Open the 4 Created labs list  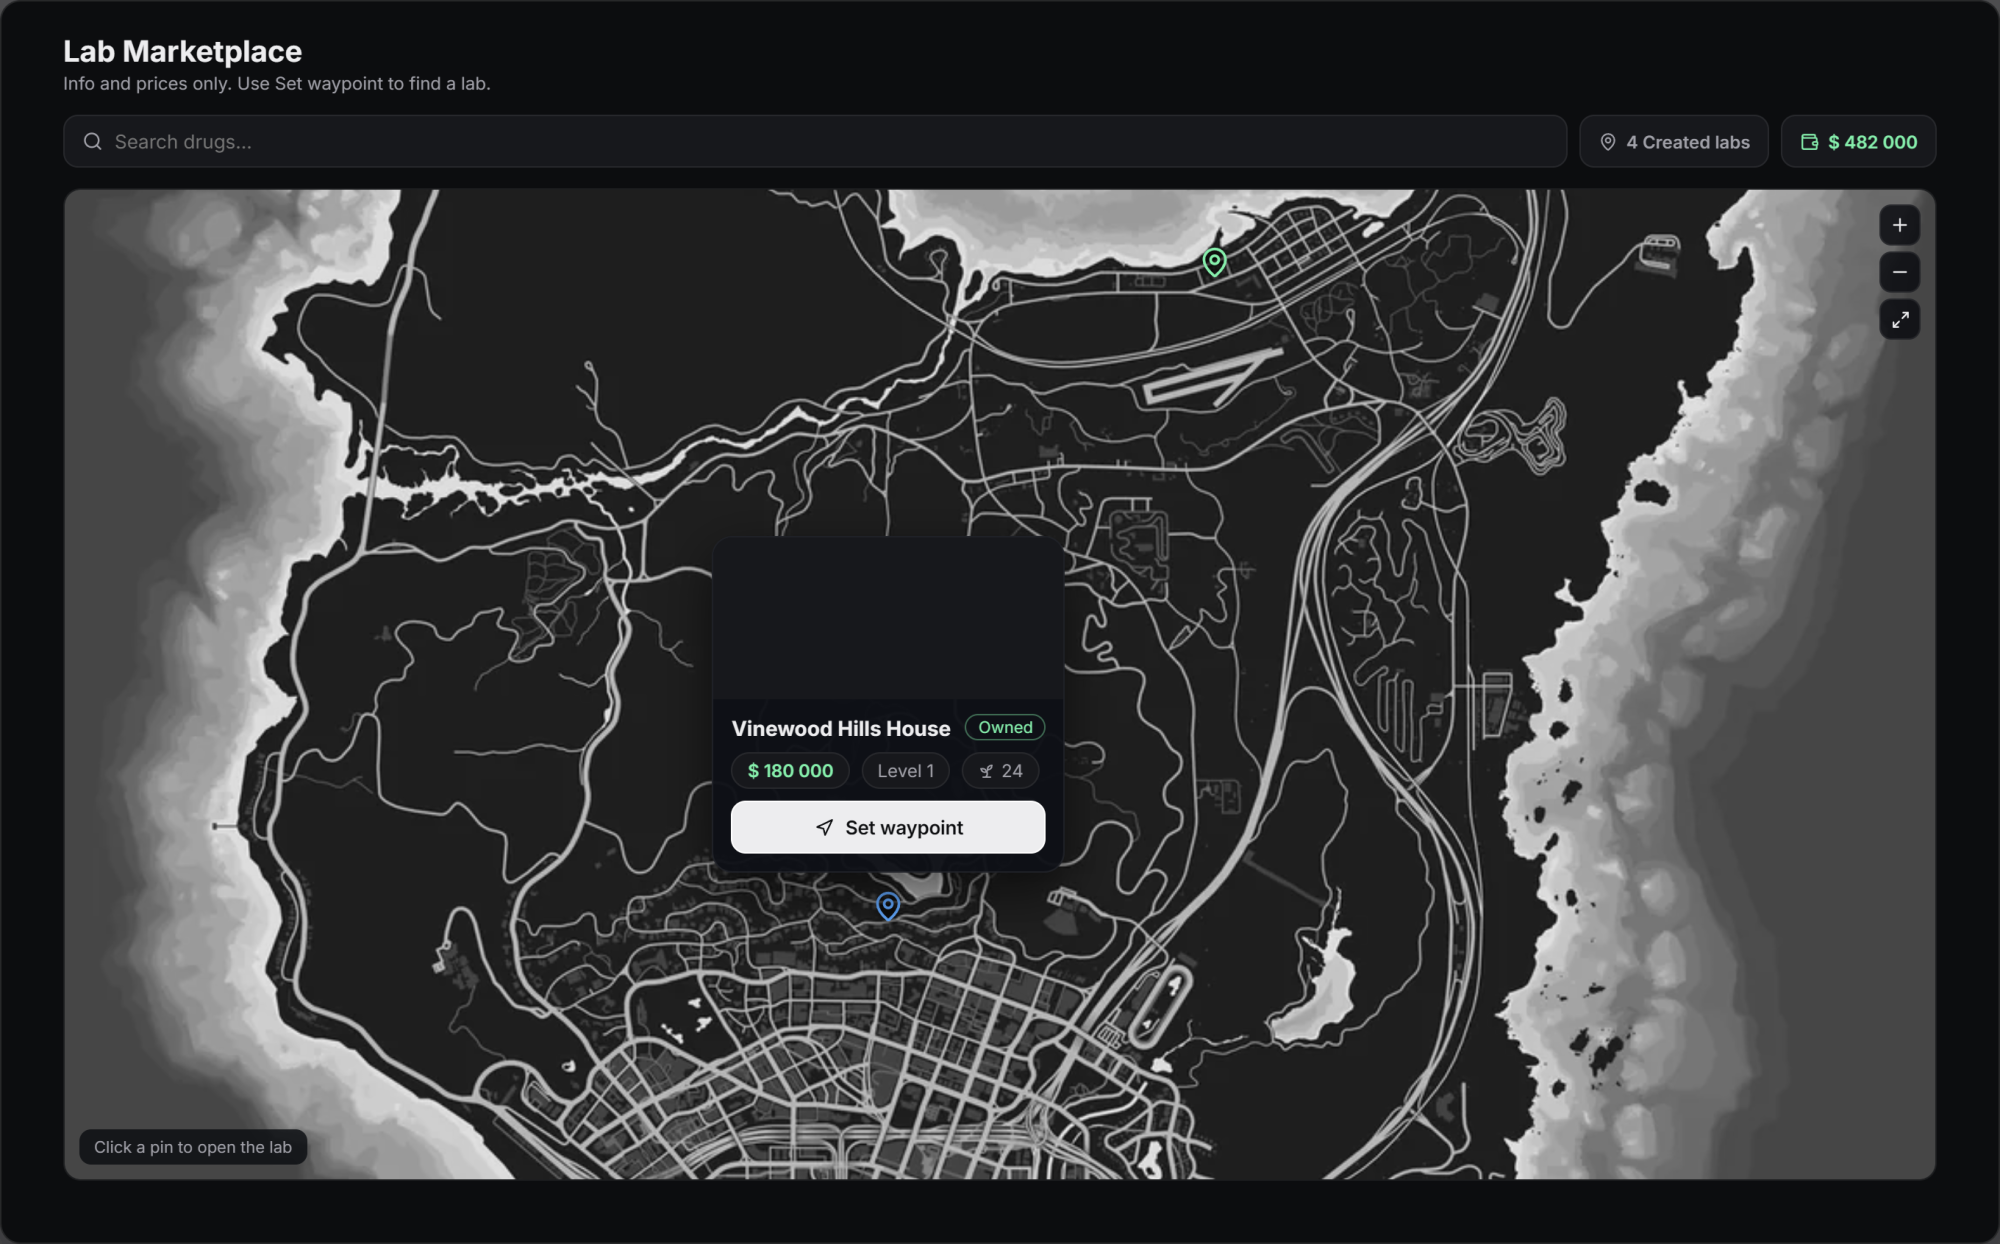[1673, 142]
